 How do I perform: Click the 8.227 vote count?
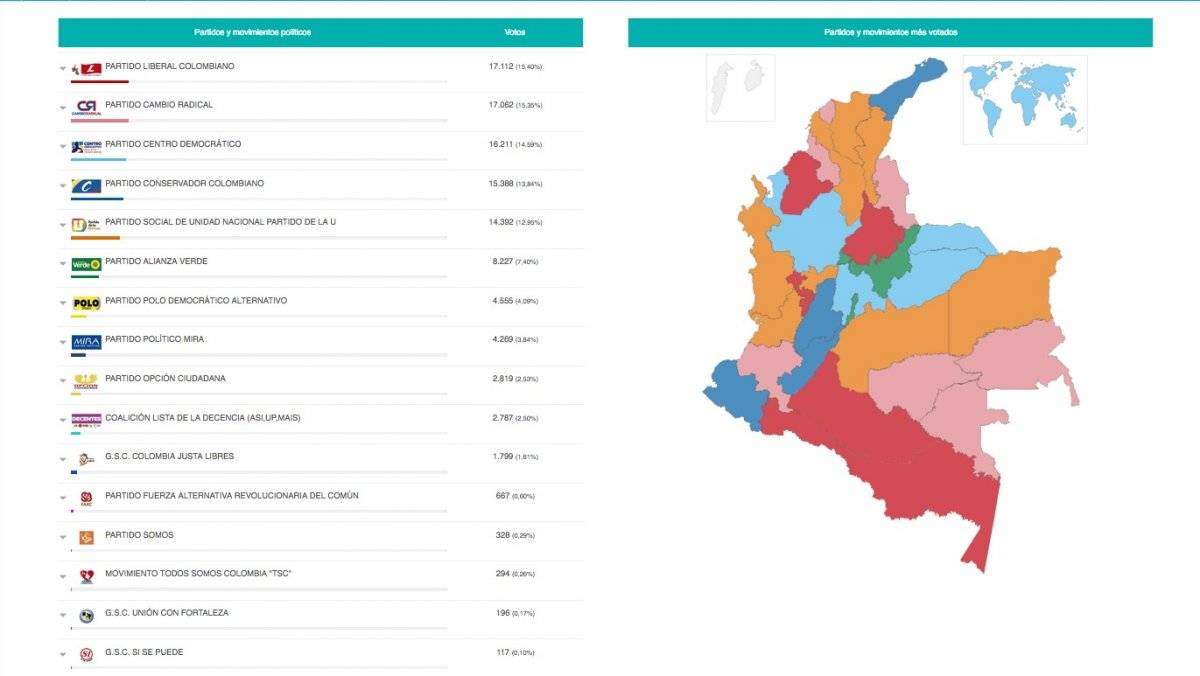coord(502,261)
